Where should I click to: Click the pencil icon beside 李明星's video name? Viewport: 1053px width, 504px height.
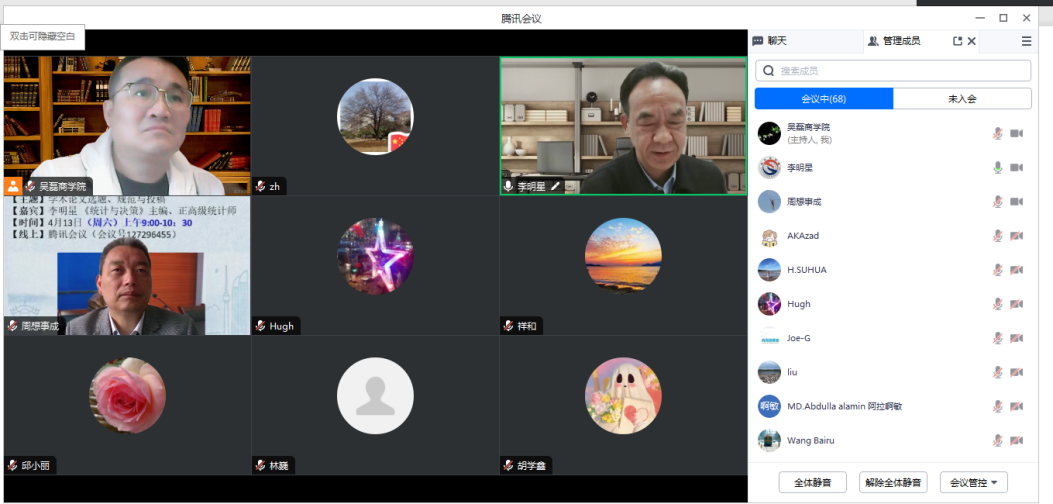(x=556, y=186)
